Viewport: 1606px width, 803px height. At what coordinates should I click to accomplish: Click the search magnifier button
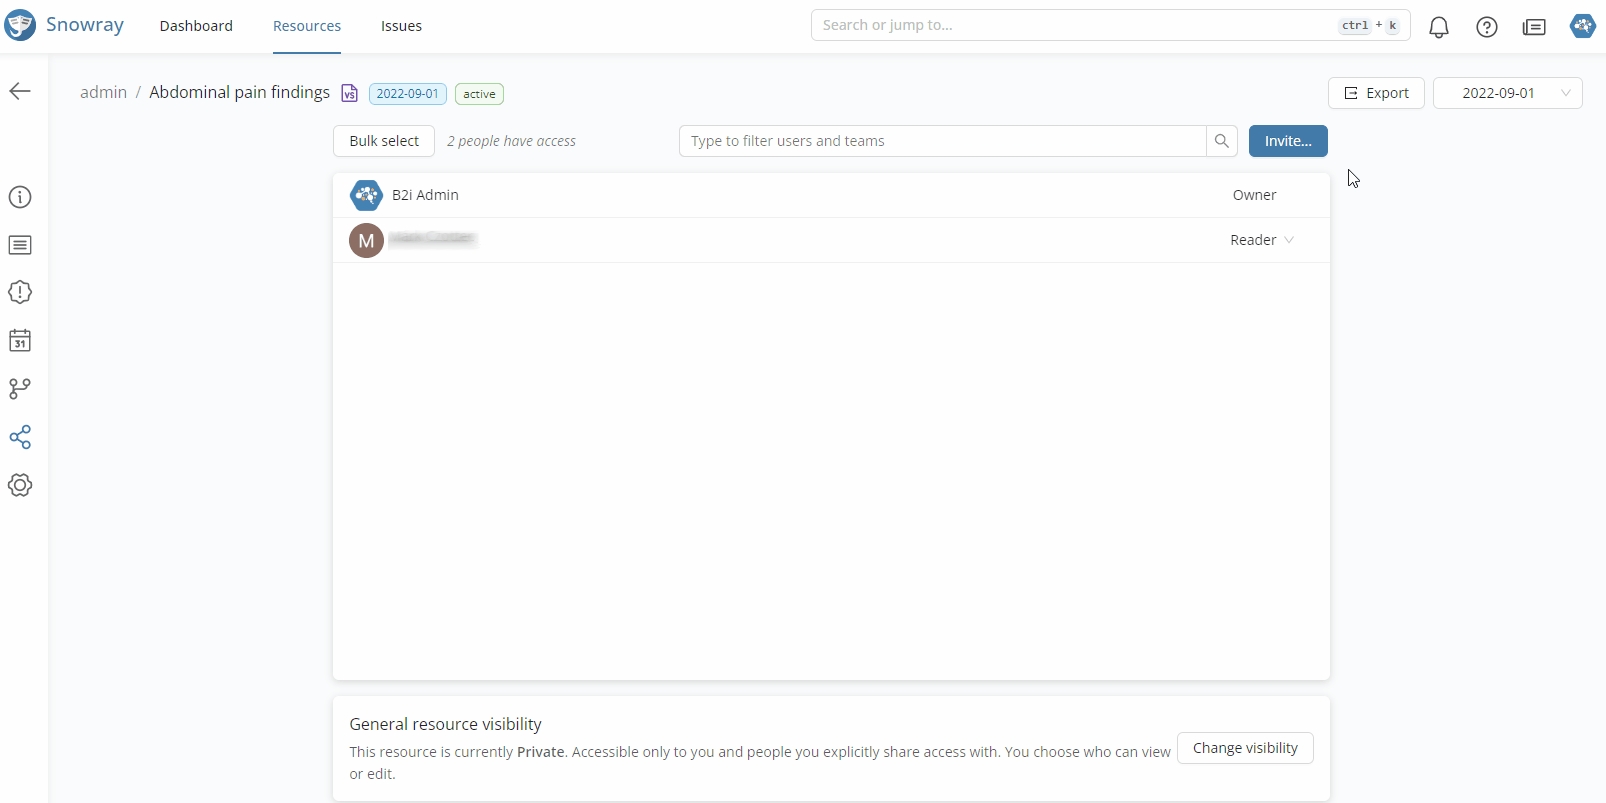(x=1221, y=141)
